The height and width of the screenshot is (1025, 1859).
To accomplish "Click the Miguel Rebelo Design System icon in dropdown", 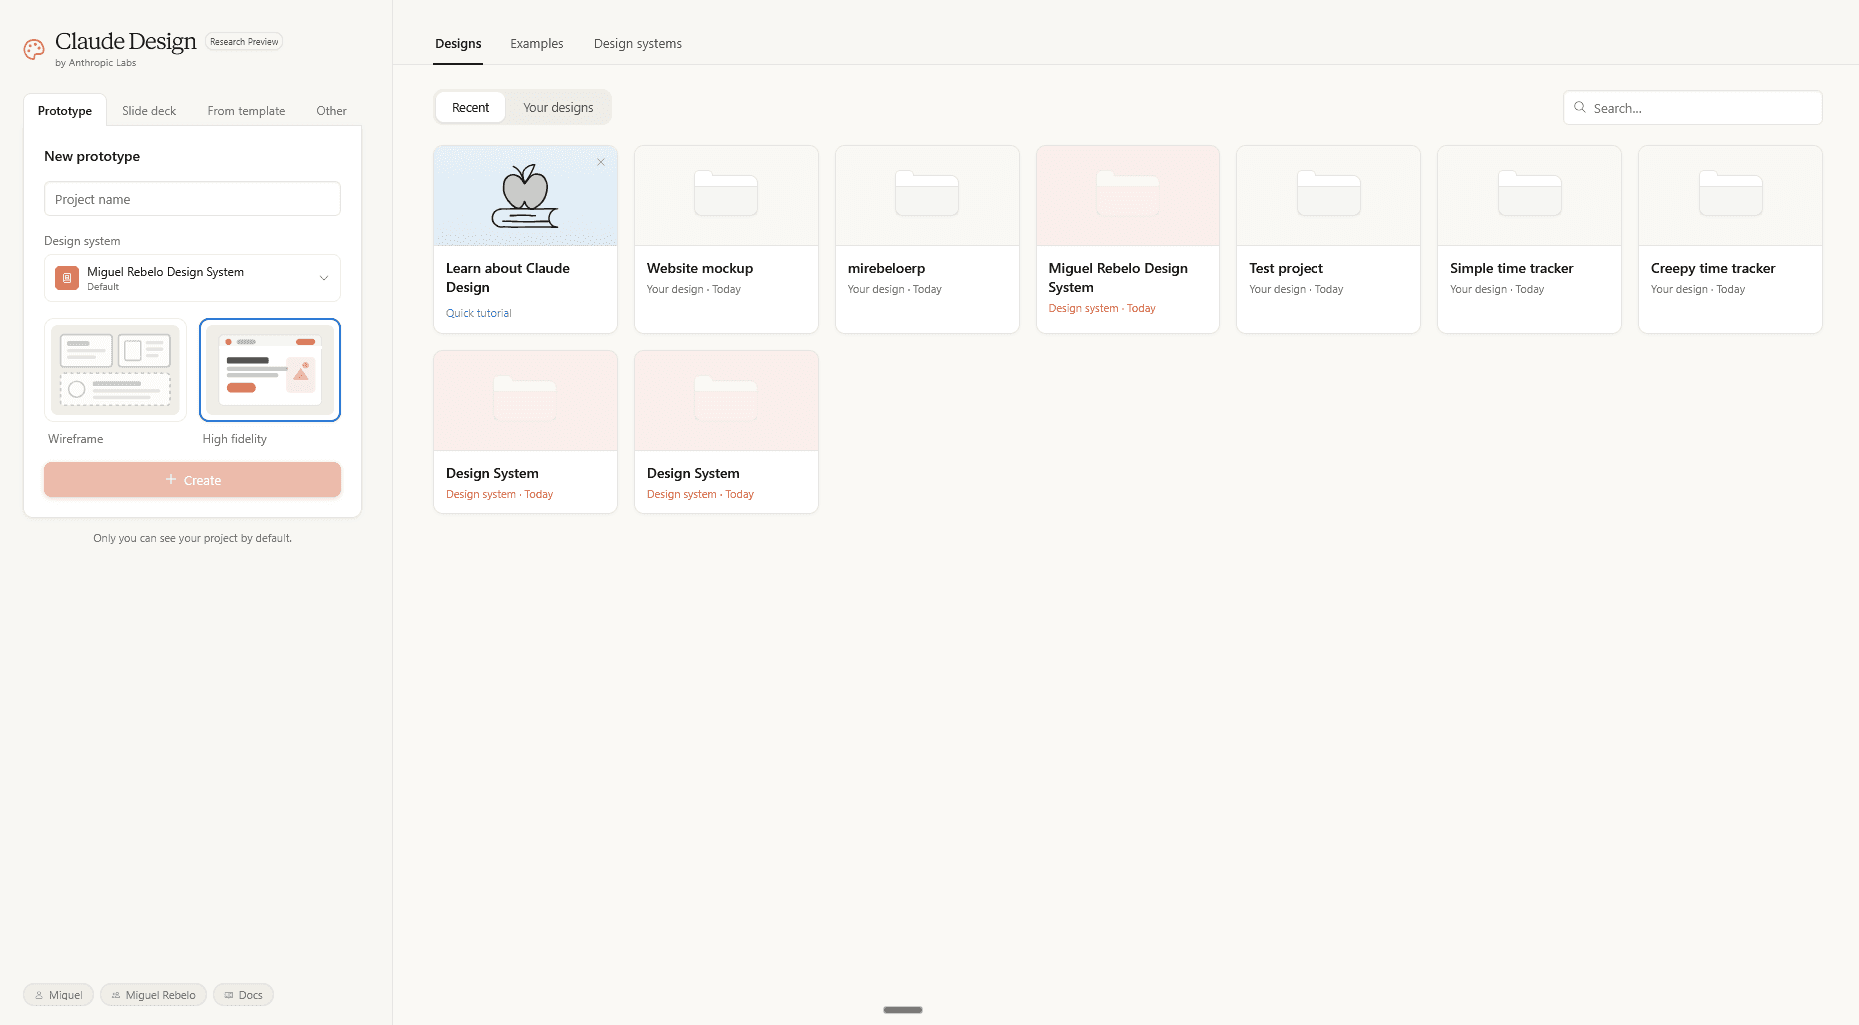I will point(67,278).
